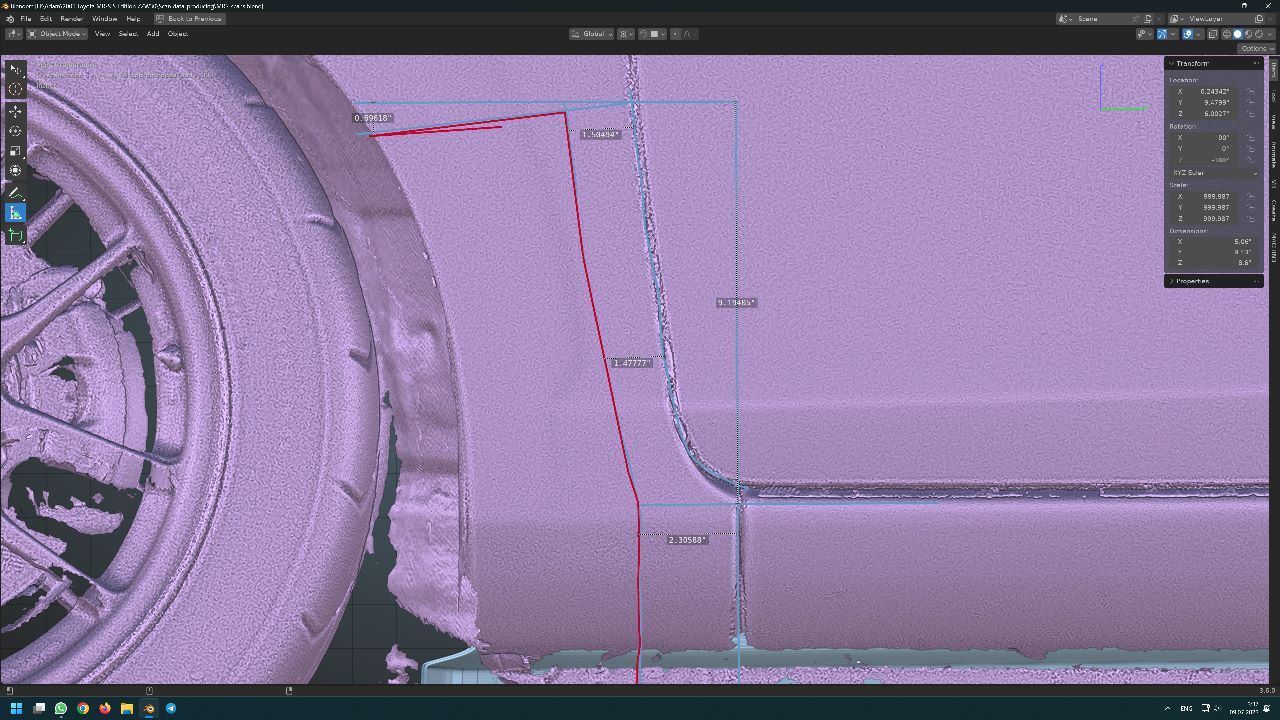This screenshot has width=1280, height=720.
Task: Activate the Rotate tool
Action: [x=15, y=131]
